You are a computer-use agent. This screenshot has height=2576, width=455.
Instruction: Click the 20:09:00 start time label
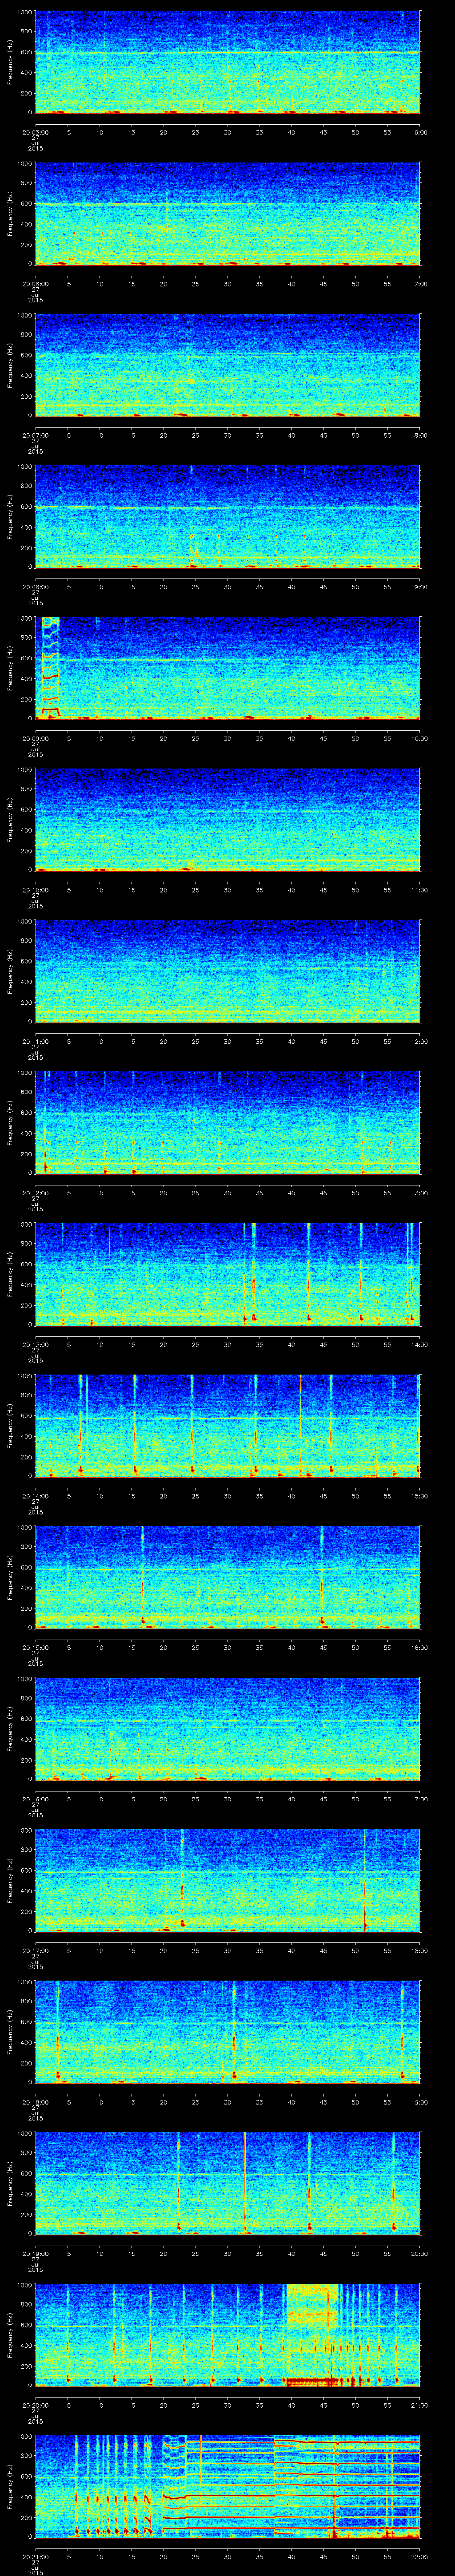[x=35, y=738]
